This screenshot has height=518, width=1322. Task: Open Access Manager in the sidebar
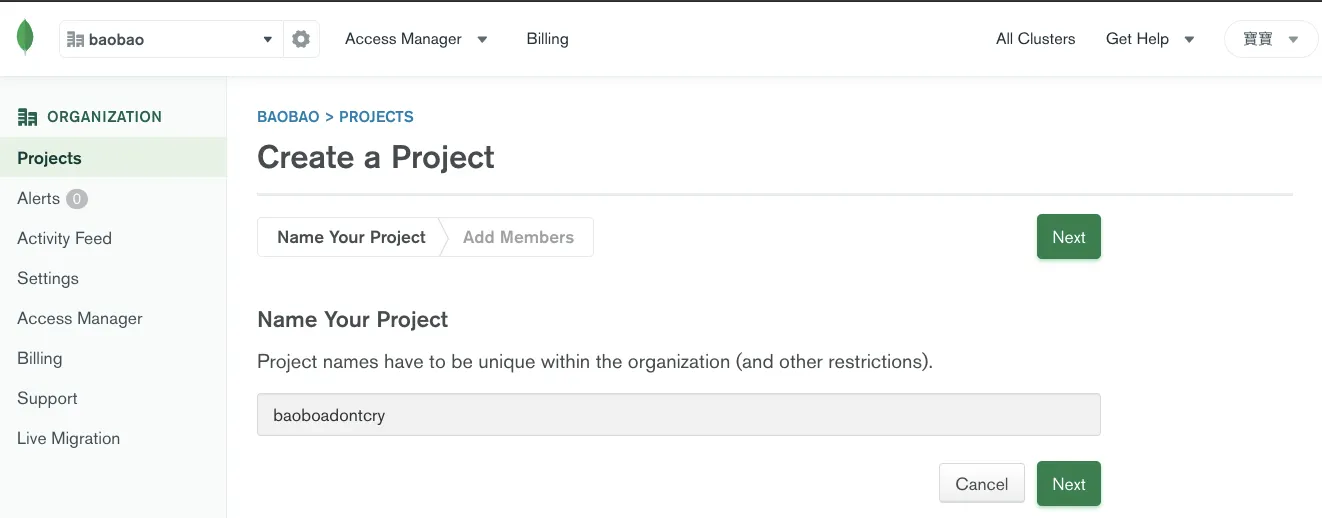80,318
